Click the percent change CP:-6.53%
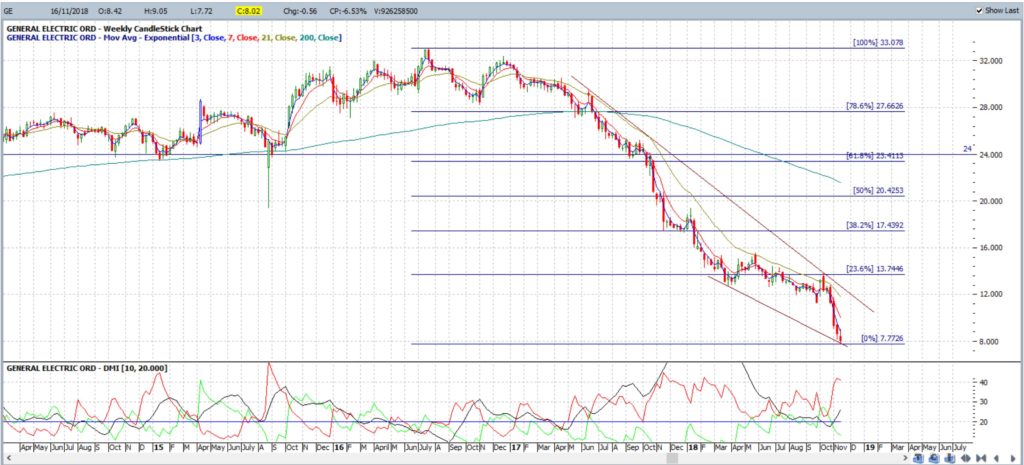This screenshot has width=1024, height=465. pos(347,11)
